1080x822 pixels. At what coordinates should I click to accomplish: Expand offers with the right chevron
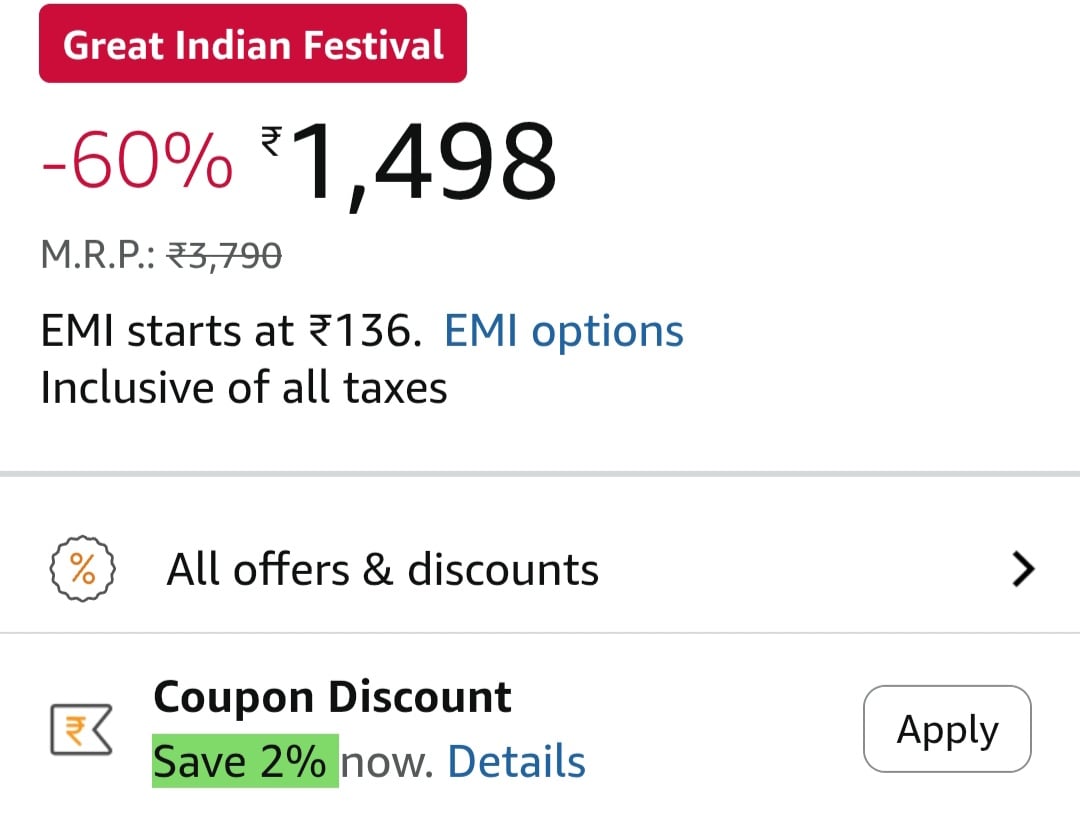click(1023, 570)
